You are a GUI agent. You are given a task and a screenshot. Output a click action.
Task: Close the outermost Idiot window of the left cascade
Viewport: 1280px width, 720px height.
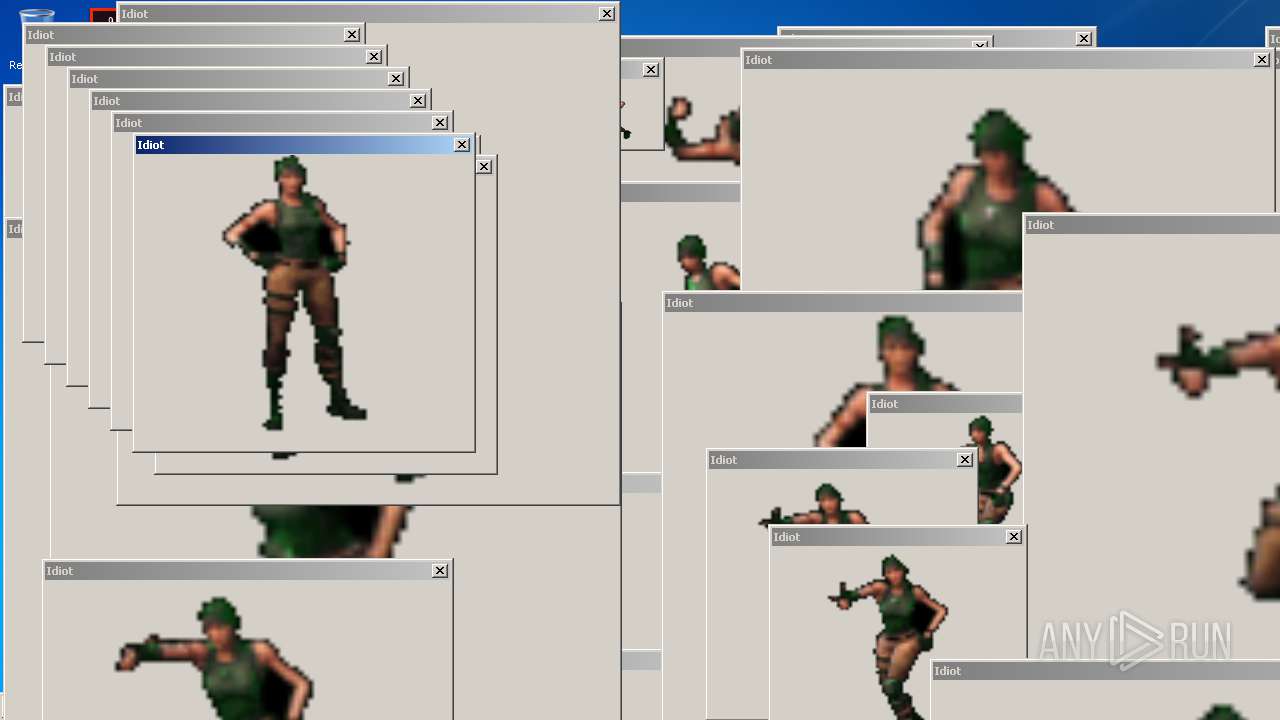pos(352,35)
